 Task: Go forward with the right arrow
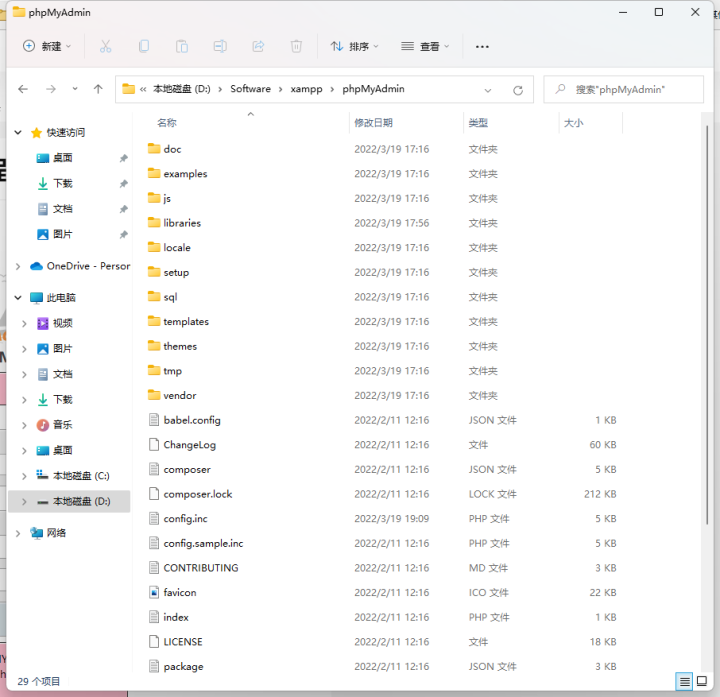tap(51, 89)
